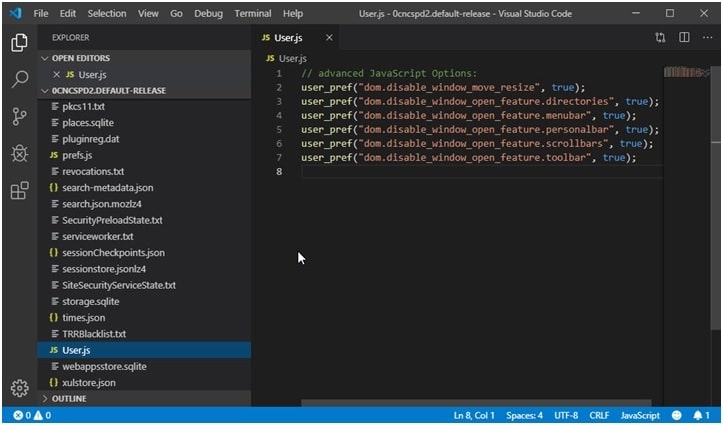Click line number 5 in gutter
The image size is (723, 425).
tap(279, 130)
